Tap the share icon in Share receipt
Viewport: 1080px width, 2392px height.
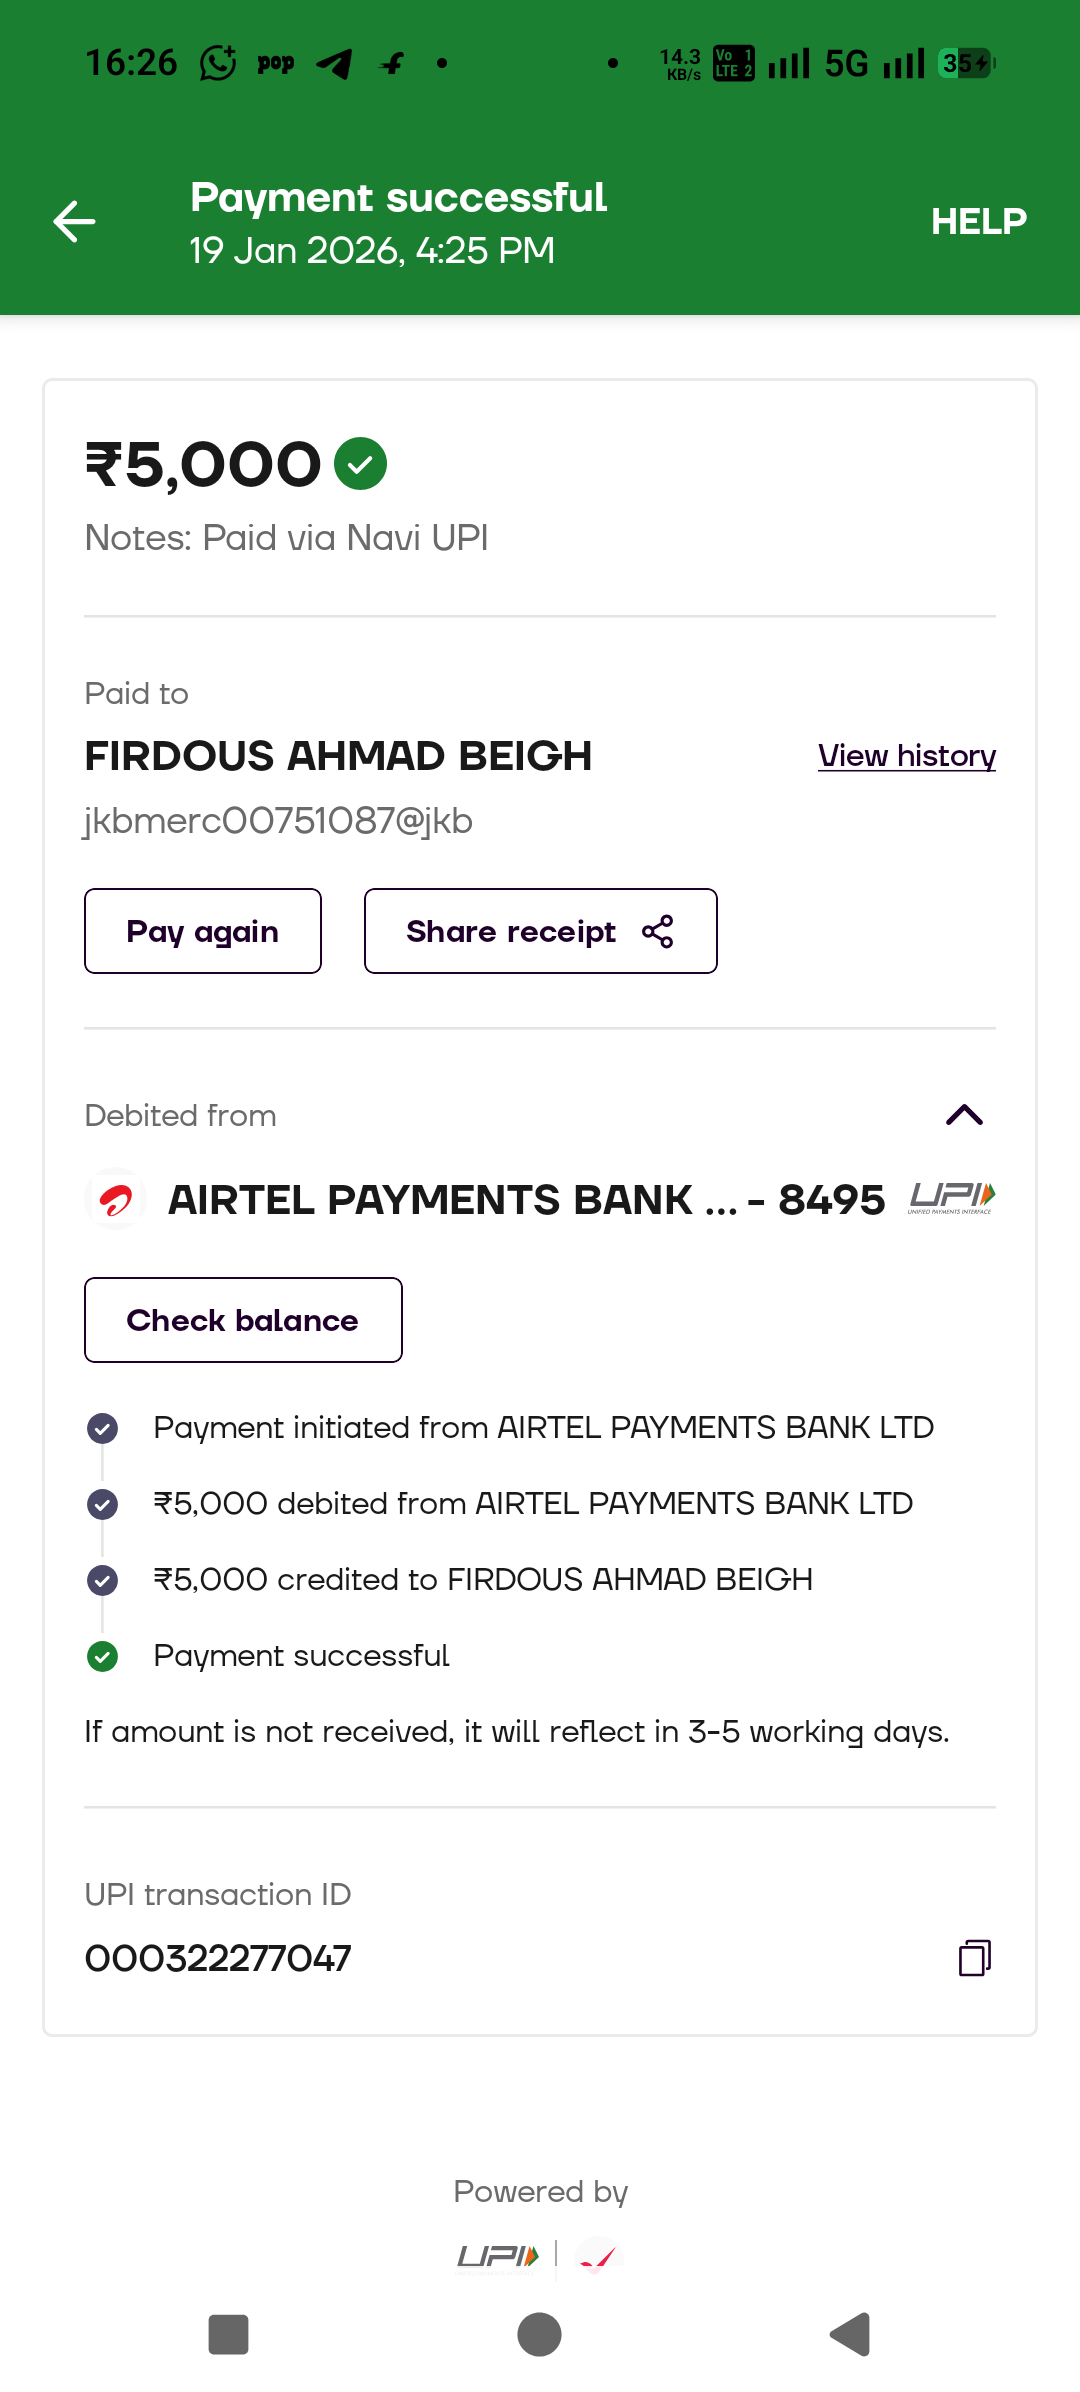657,931
